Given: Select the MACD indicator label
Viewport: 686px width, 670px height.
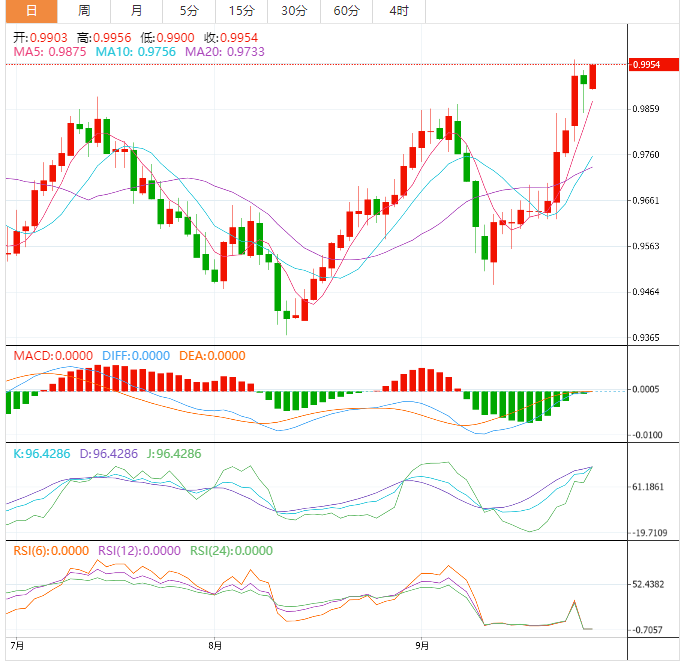Looking at the screenshot, I should (x=51, y=355).
